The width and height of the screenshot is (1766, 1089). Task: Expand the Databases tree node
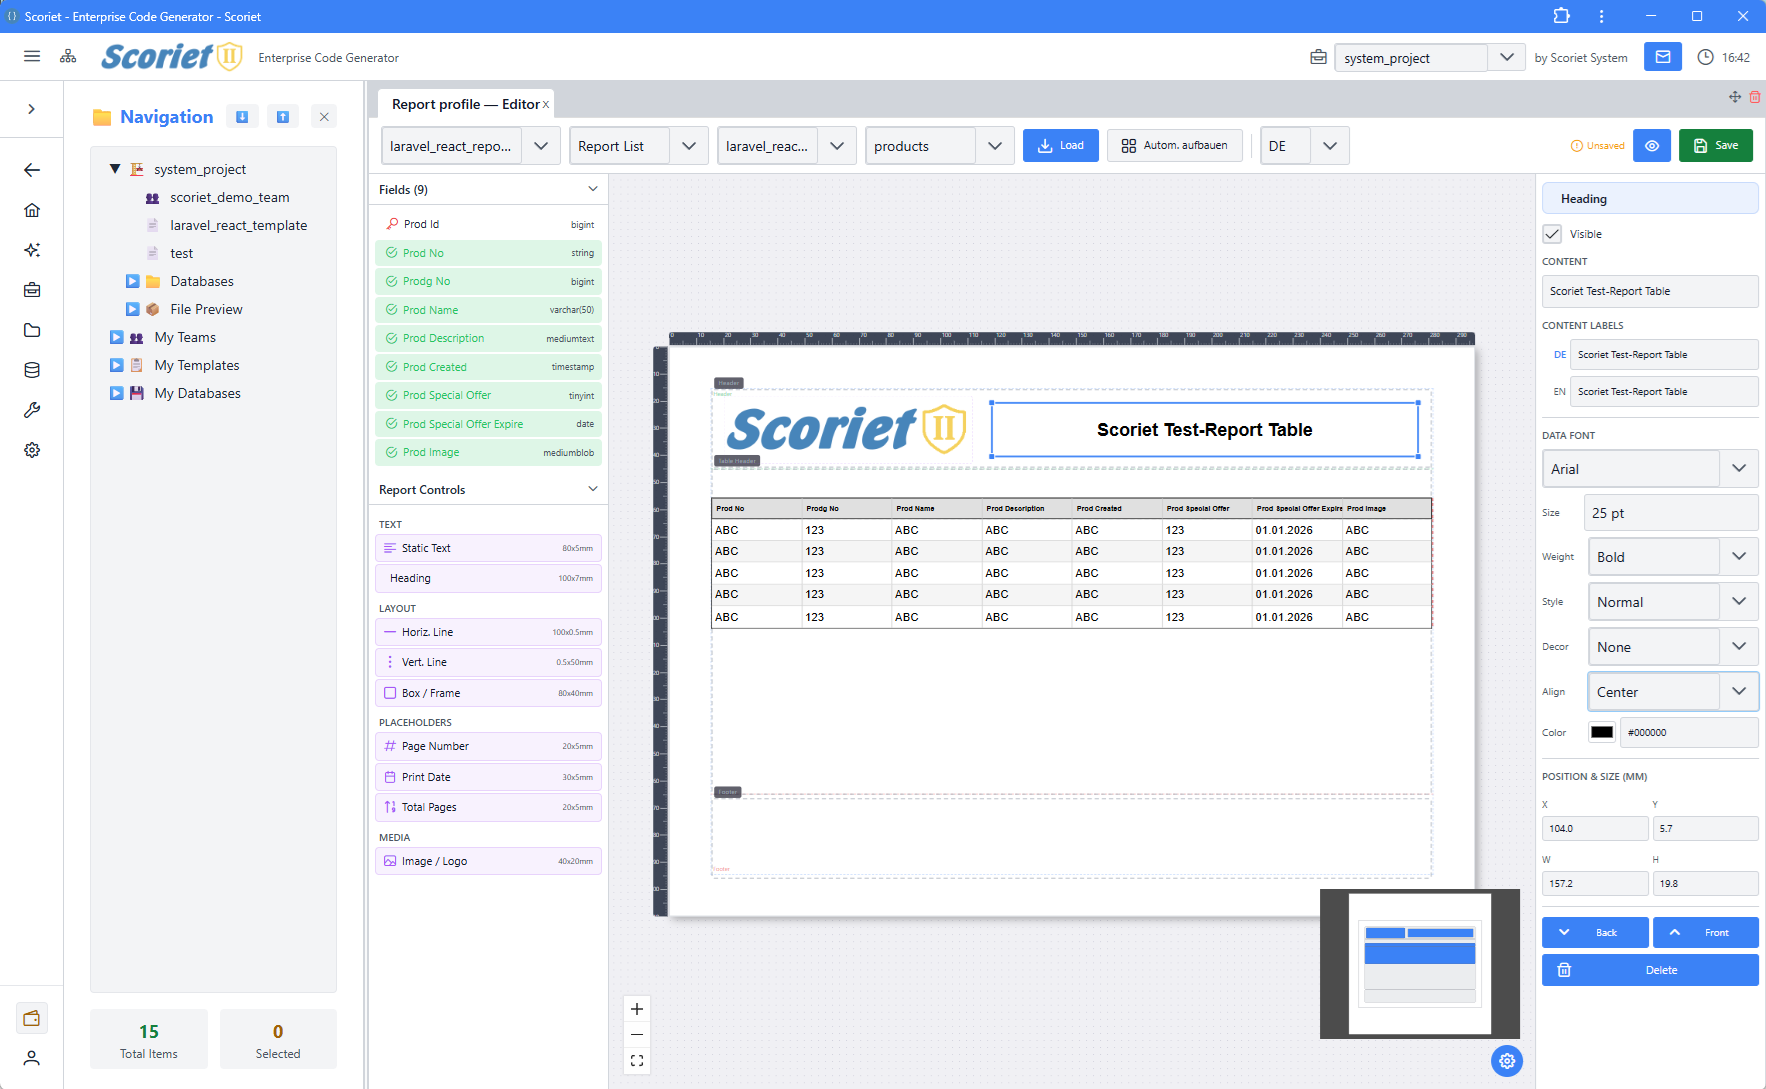(x=132, y=282)
